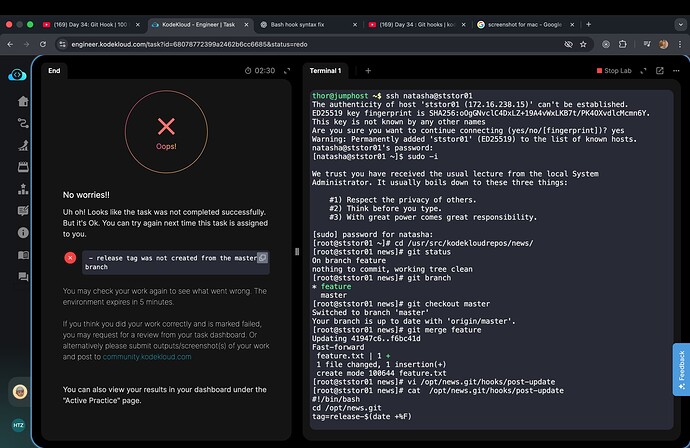Open the leaderboard podium star icon
The image size is (690, 448).
pos(23,189)
